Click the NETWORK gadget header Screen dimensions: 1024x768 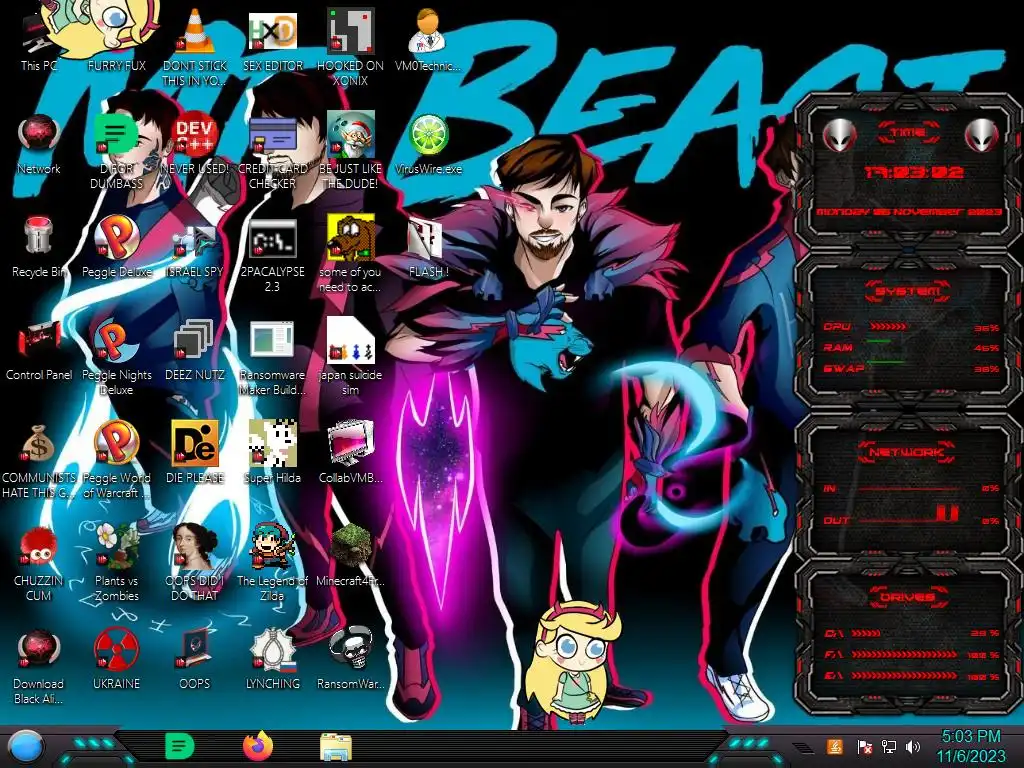coord(907,452)
